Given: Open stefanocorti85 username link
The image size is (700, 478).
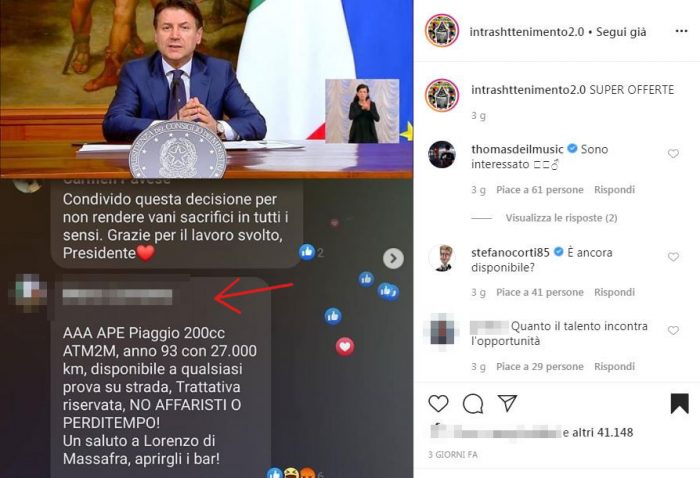Looking at the screenshot, I should click(x=510, y=253).
